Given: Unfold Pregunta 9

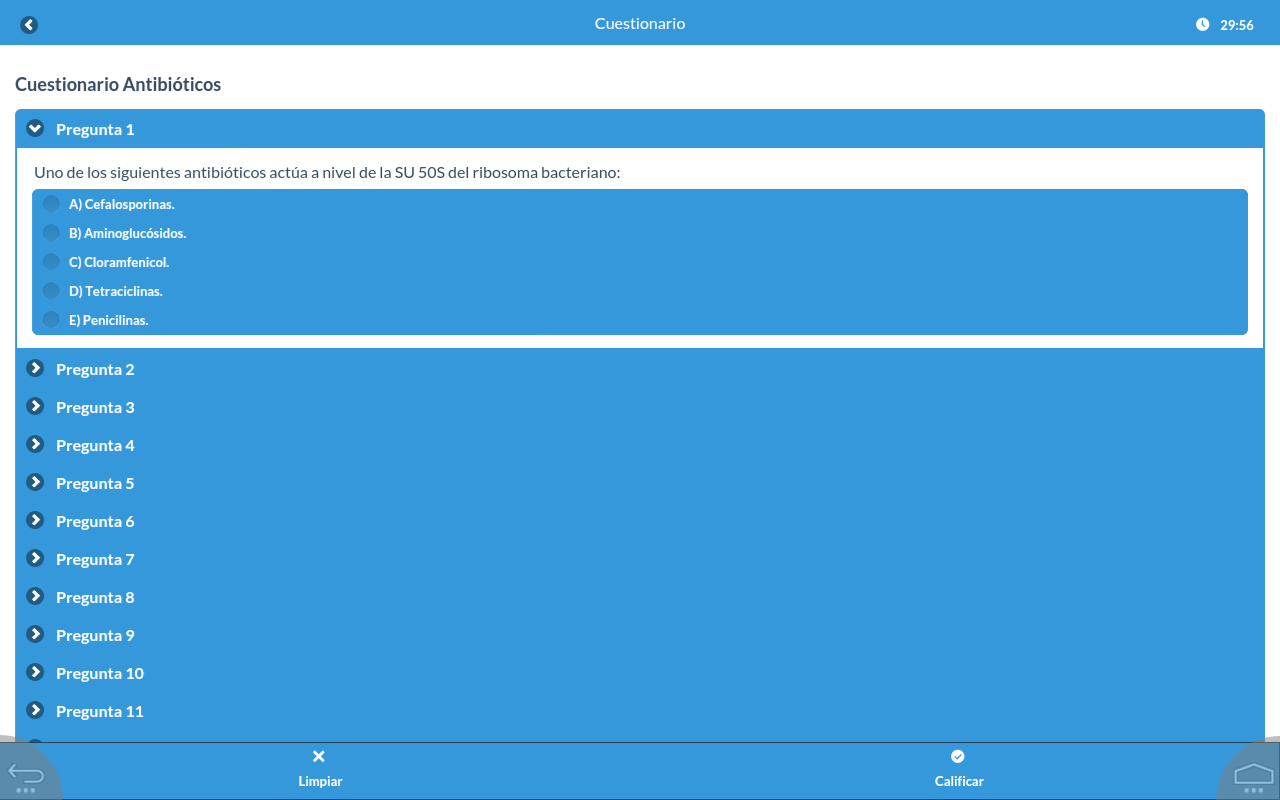Looking at the screenshot, I should coord(640,635).
